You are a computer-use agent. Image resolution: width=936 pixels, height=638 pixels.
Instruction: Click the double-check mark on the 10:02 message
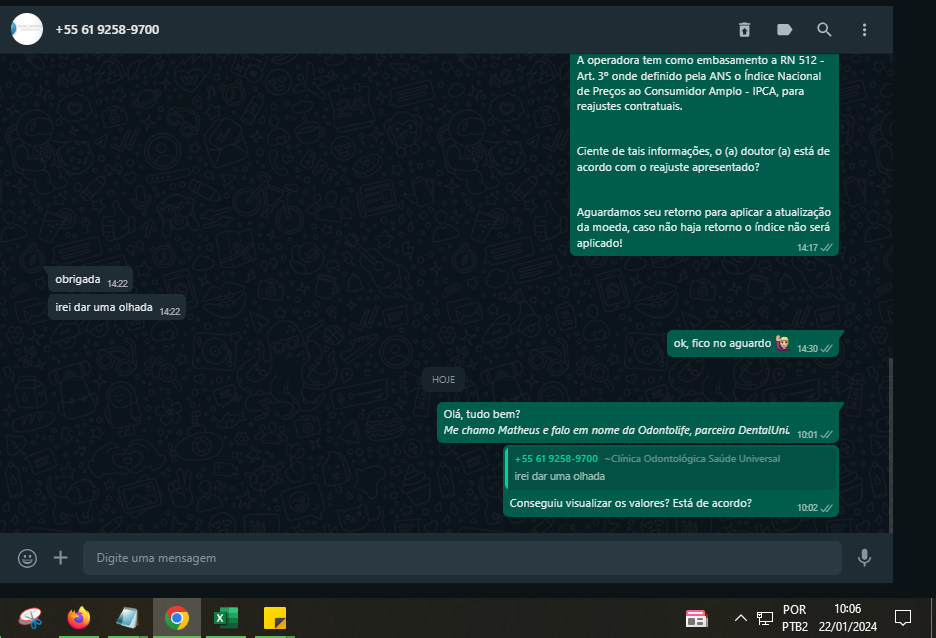click(x=827, y=508)
